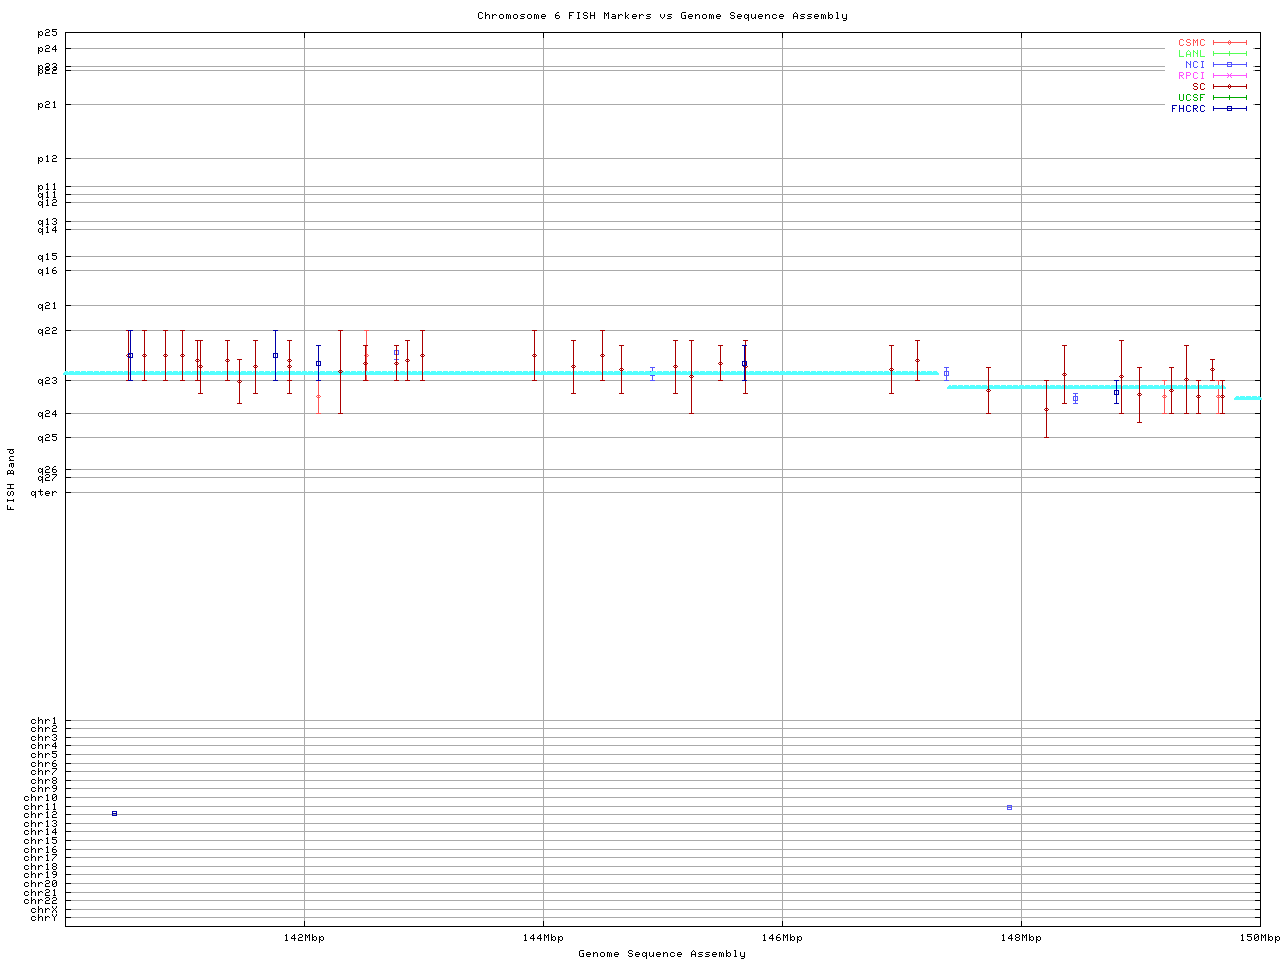Click the short cyan segment nearest 150Mbp
This screenshot has width=1280, height=960.
(x=1247, y=398)
